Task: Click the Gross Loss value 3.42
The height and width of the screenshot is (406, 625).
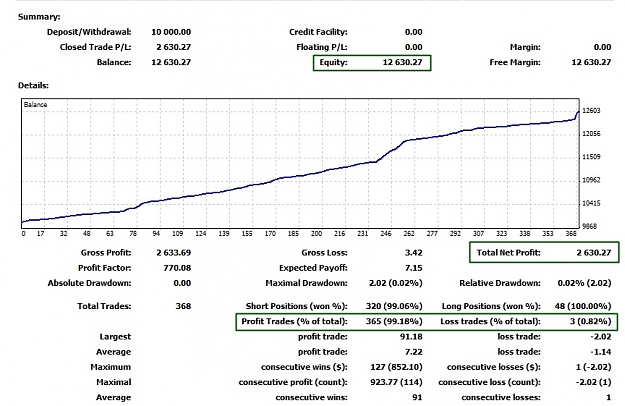Action: pyautogui.click(x=413, y=253)
